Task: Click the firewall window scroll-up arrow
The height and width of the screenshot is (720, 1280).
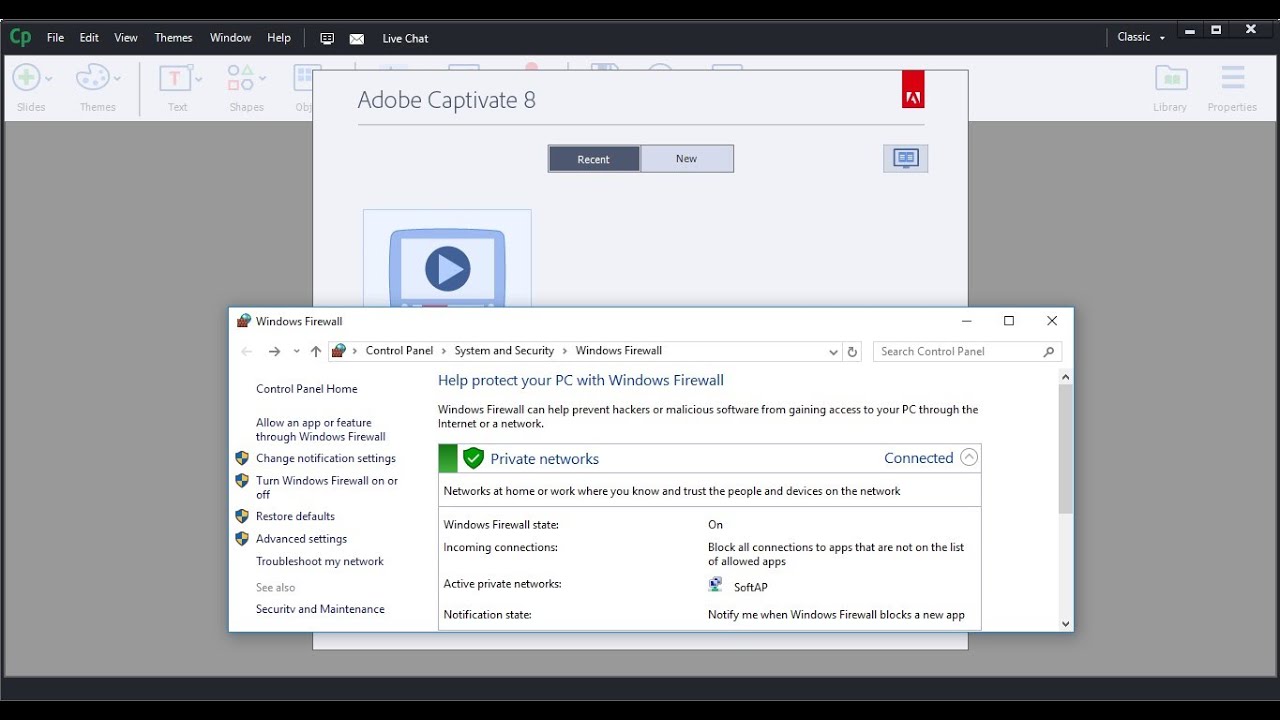Action: (1065, 377)
